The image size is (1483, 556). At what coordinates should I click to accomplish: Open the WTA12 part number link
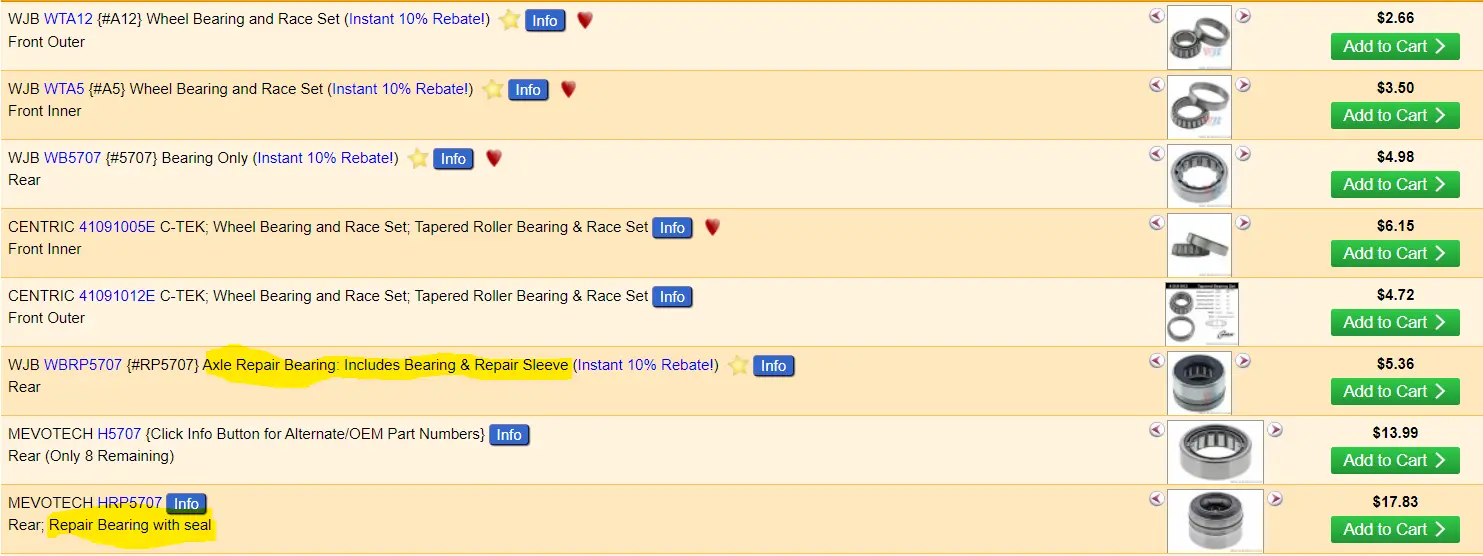click(x=68, y=20)
